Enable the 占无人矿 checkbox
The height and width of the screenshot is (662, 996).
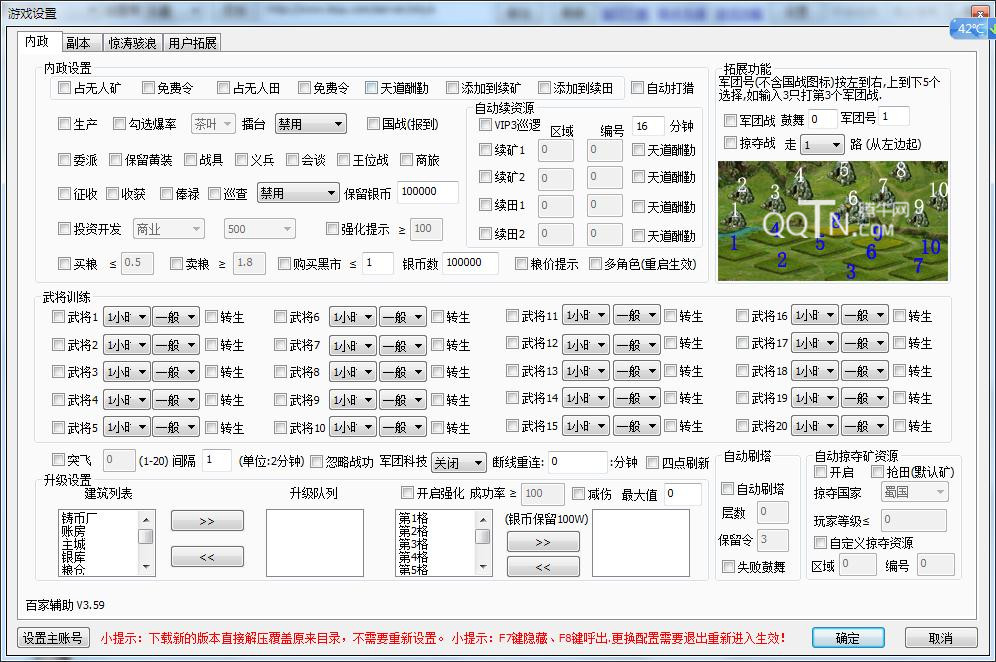pyautogui.click(x=65, y=88)
